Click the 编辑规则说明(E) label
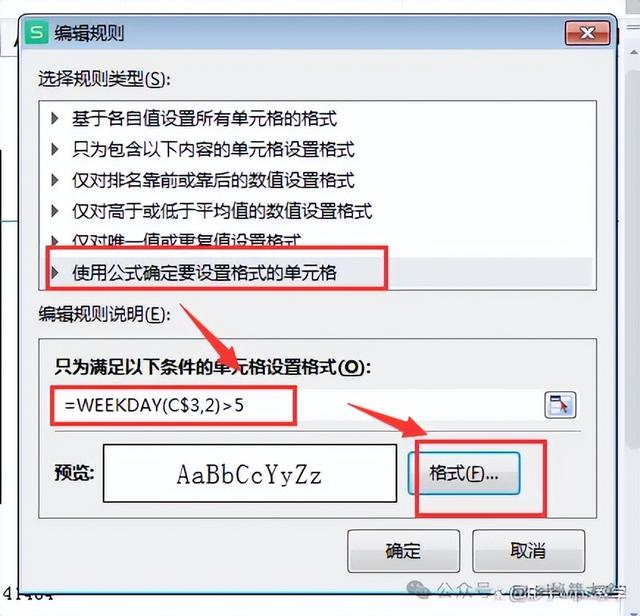 (x=104, y=314)
